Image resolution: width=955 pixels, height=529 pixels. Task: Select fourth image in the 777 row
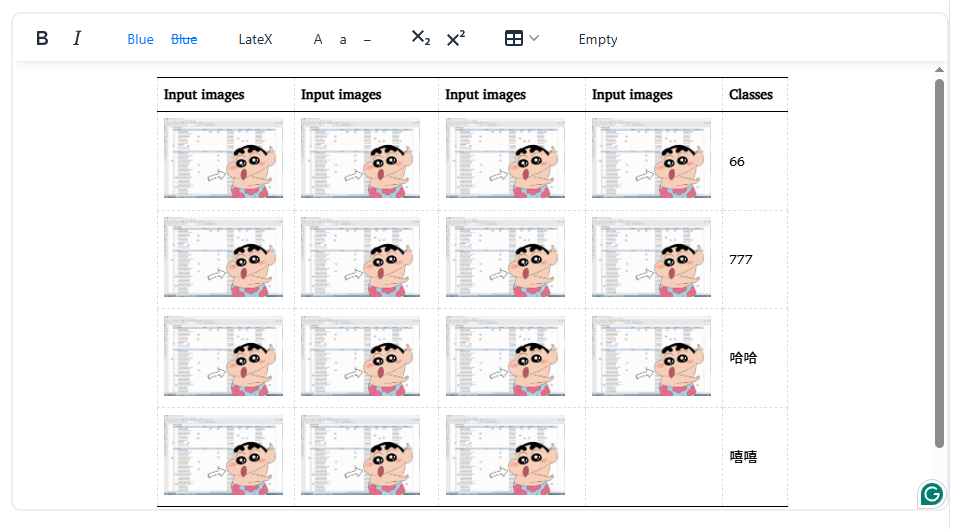652,257
